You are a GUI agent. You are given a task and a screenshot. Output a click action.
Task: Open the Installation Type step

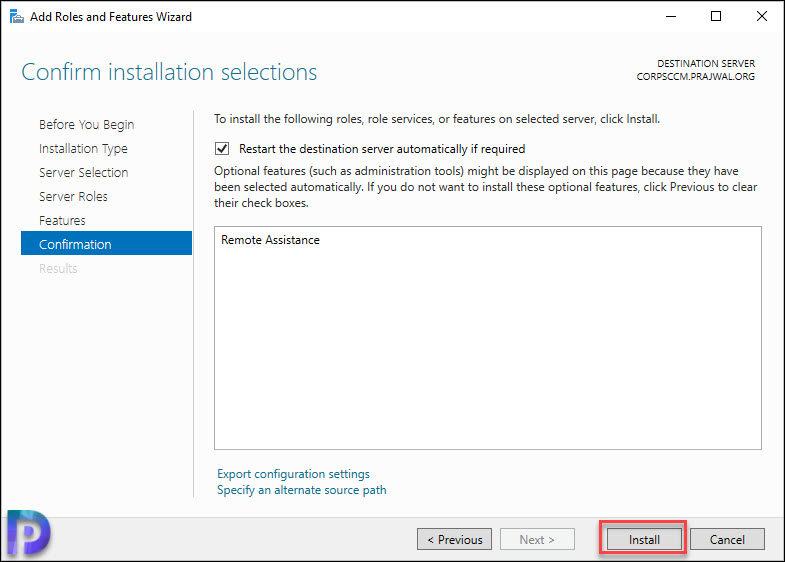83,149
